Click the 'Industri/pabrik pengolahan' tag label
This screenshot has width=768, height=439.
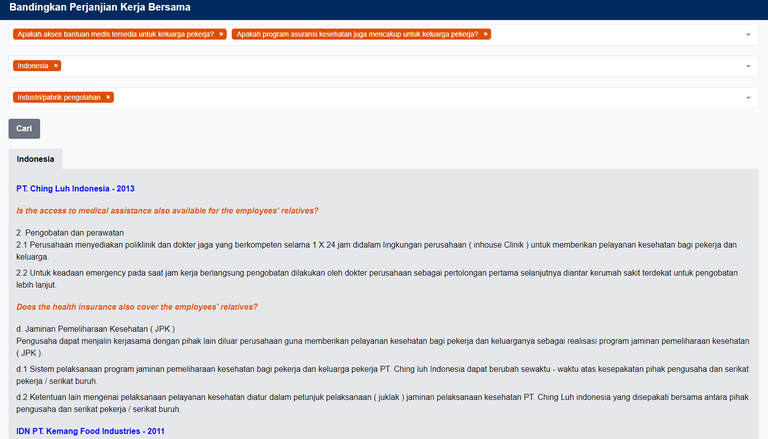point(59,98)
